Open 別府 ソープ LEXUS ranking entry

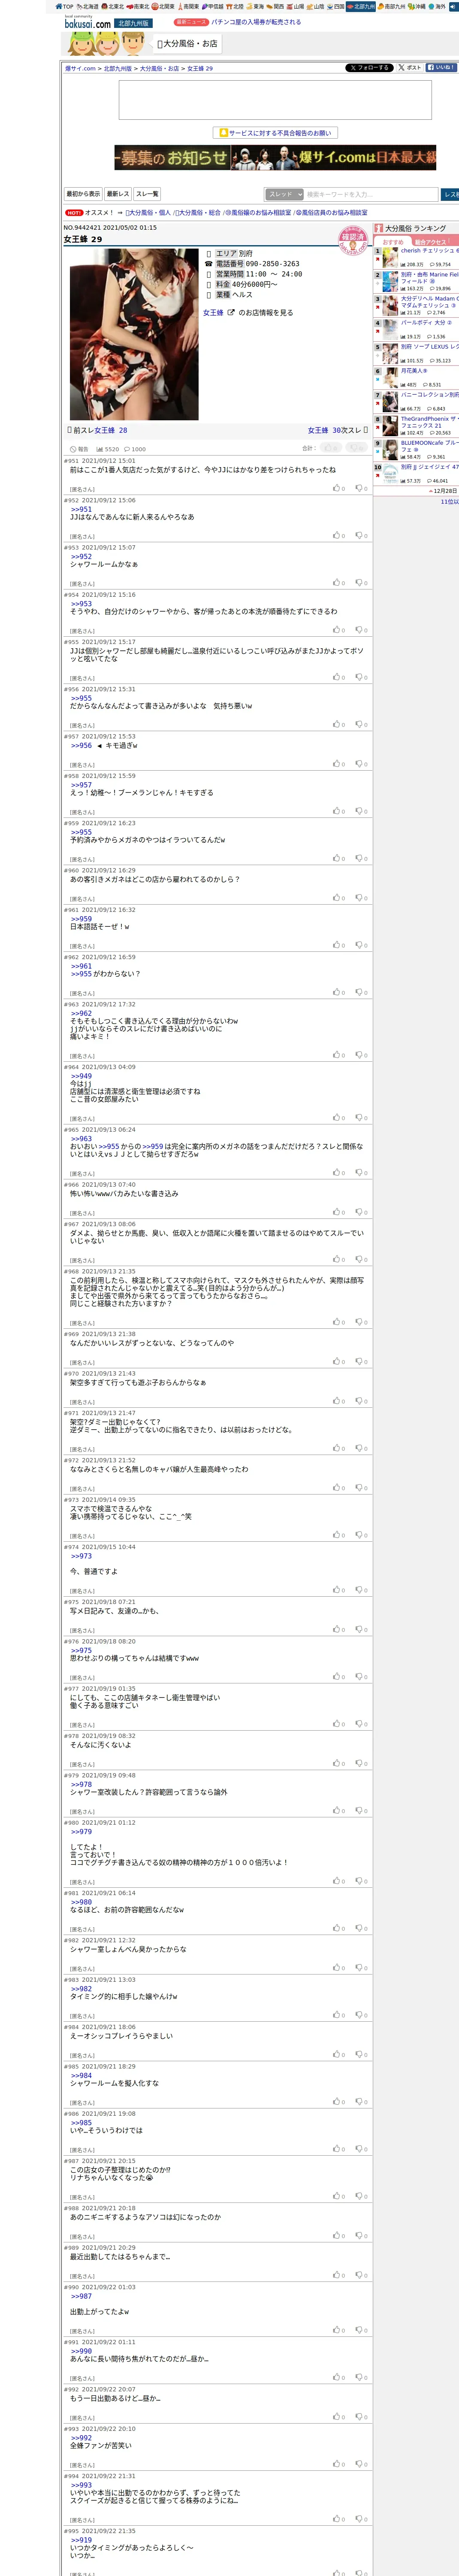(x=429, y=347)
